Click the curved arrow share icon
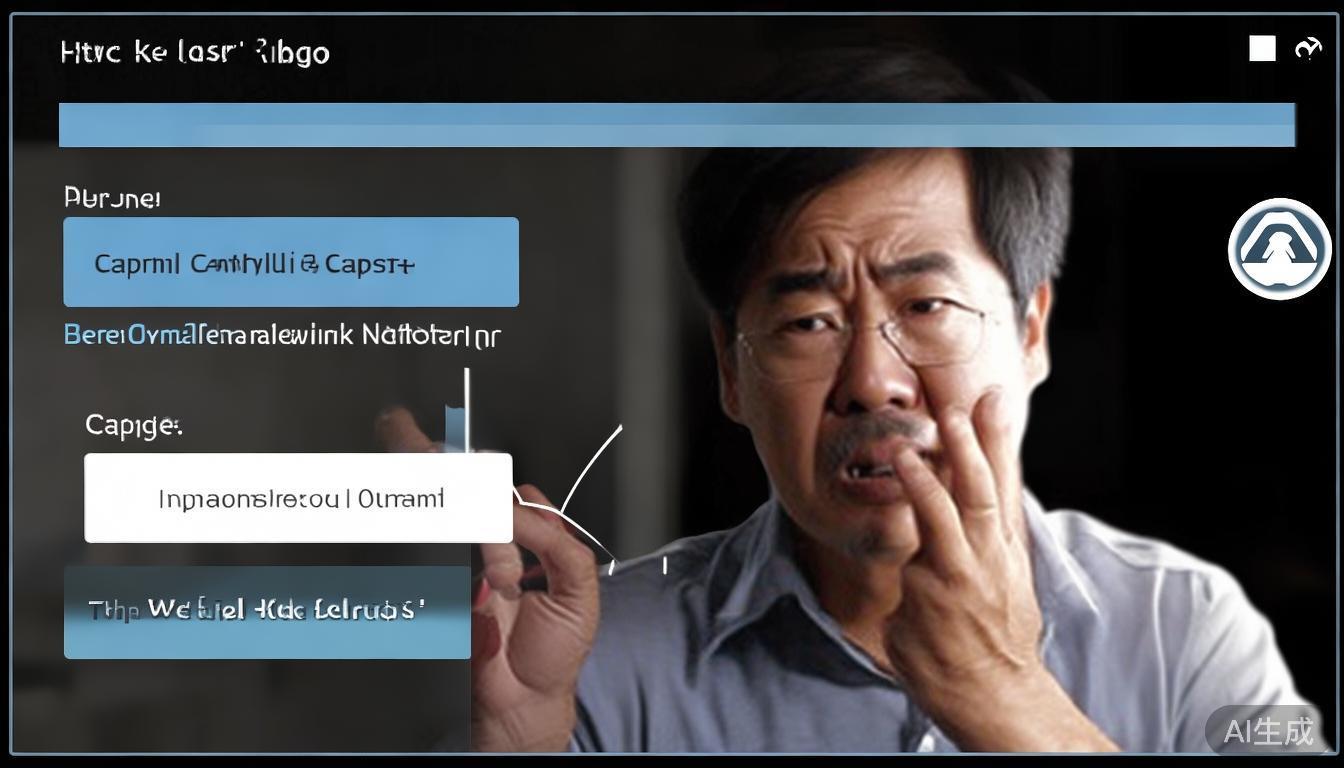Viewport: 1344px width, 768px height. [x=1307, y=49]
